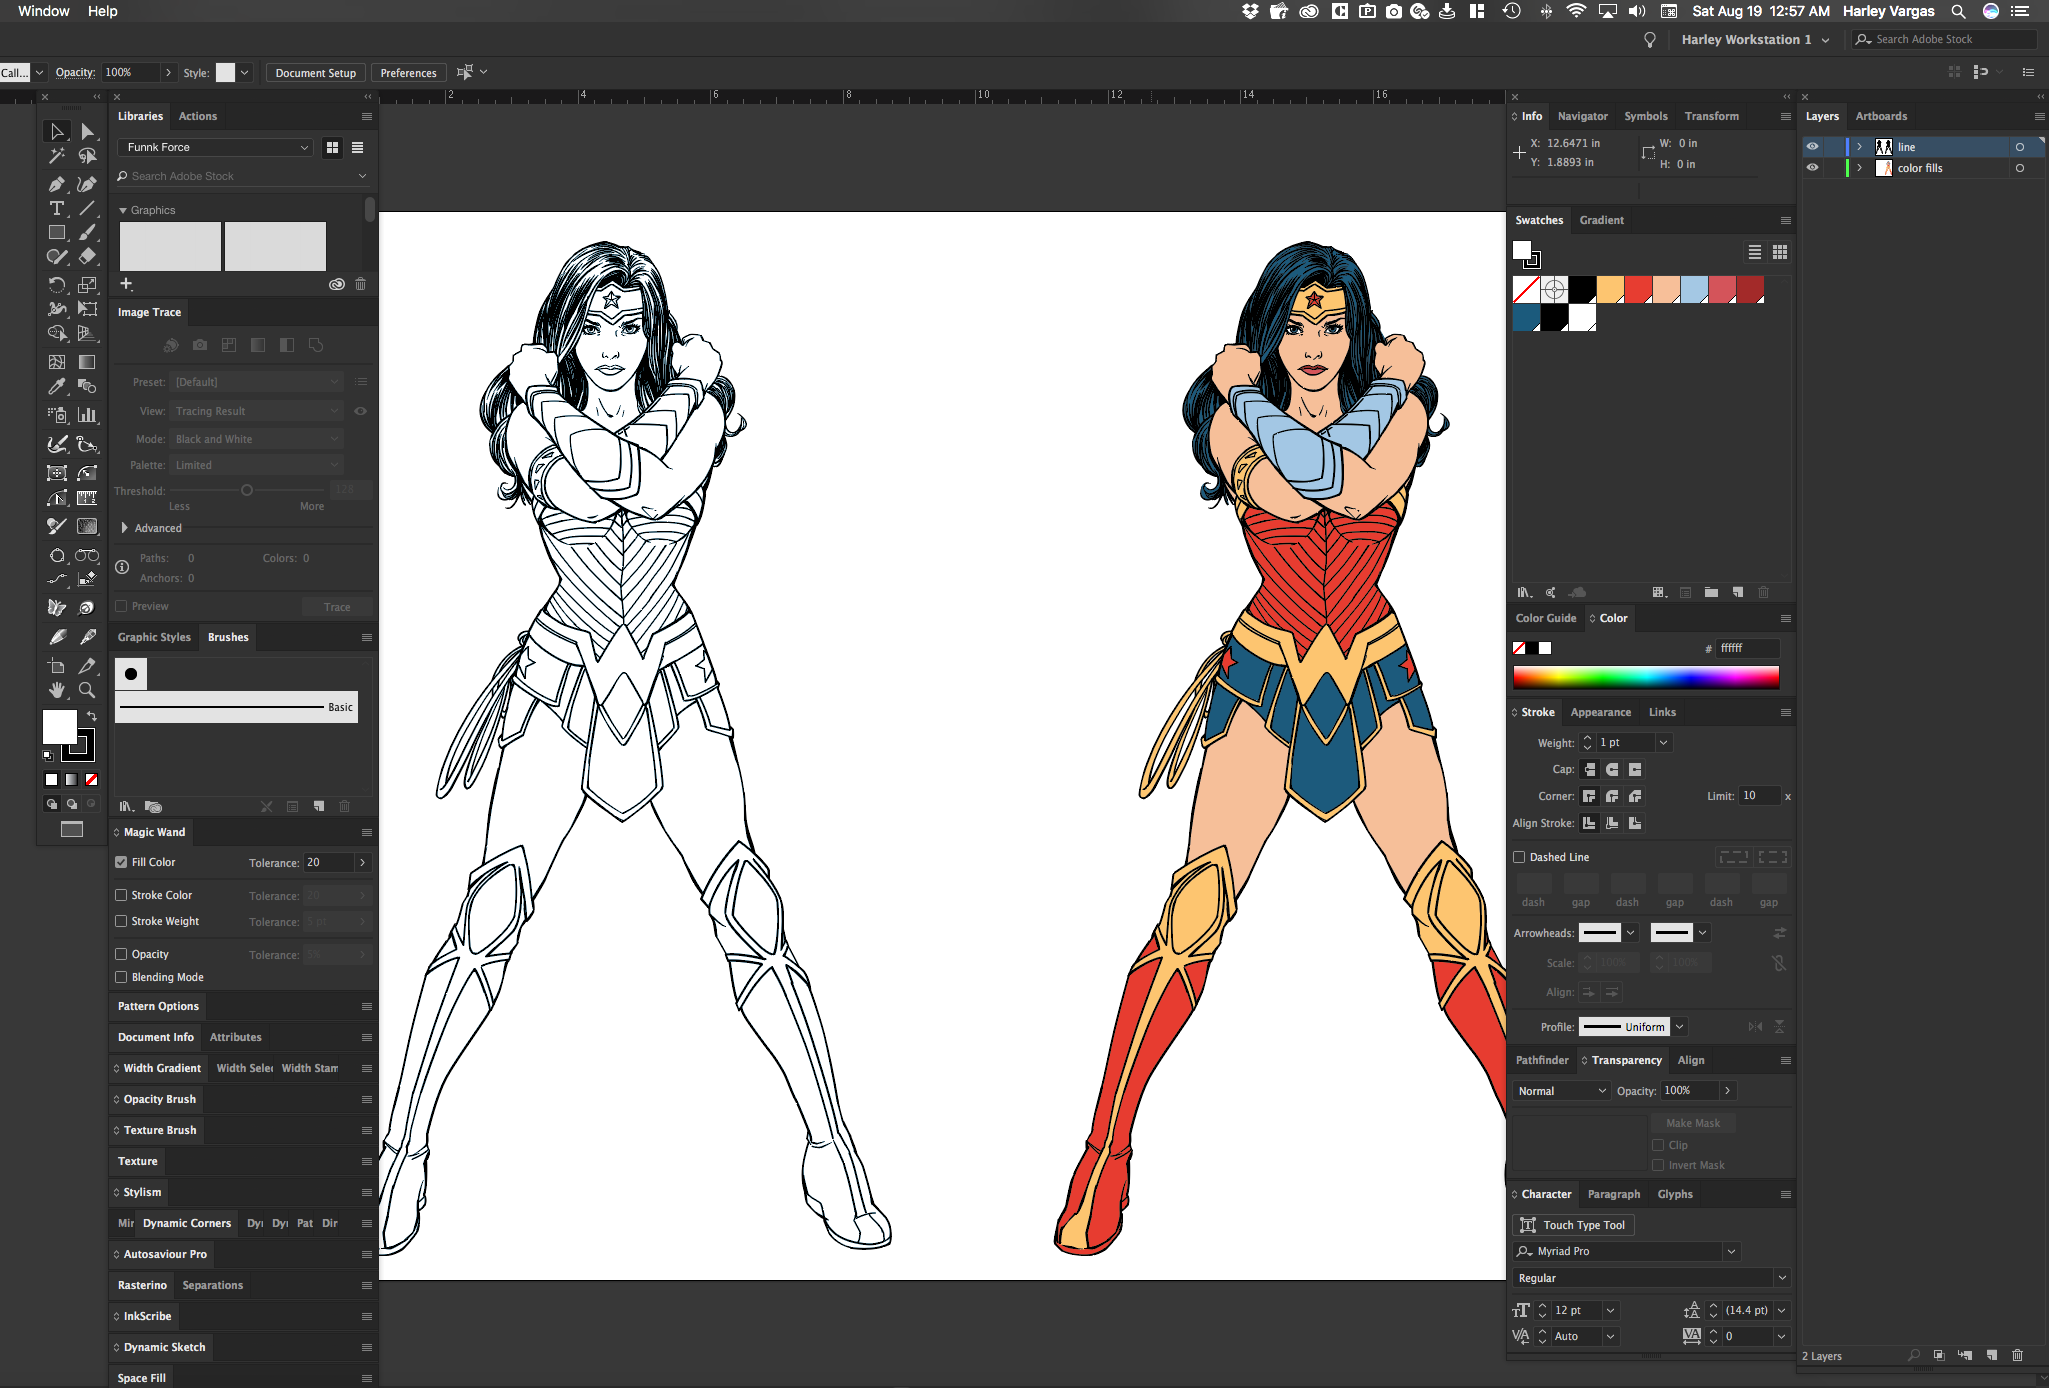The height and width of the screenshot is (1388, 2049).
Task: Select the Rotate tool
Action: pos(57,285)
